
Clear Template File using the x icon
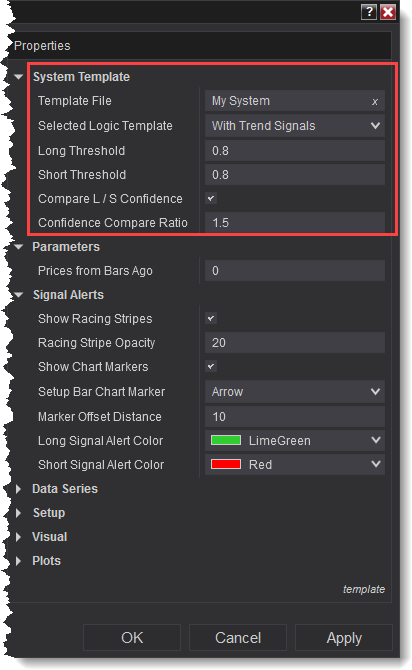375,102
